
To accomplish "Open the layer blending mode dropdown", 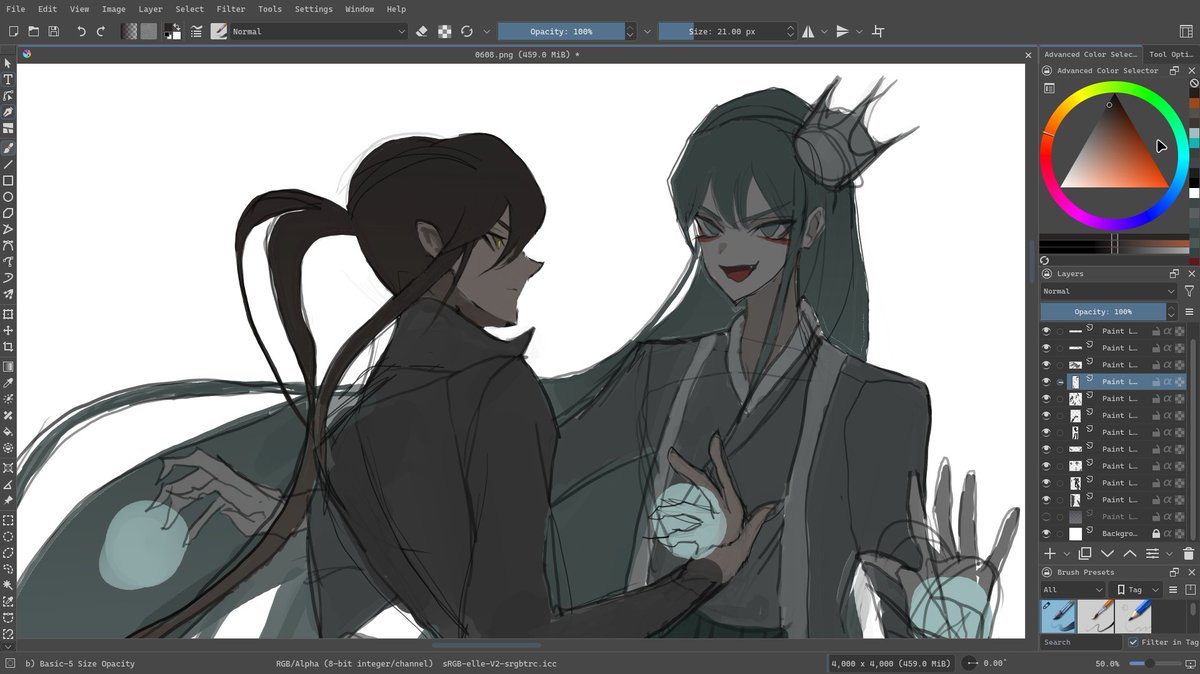I will [1108, 291].
